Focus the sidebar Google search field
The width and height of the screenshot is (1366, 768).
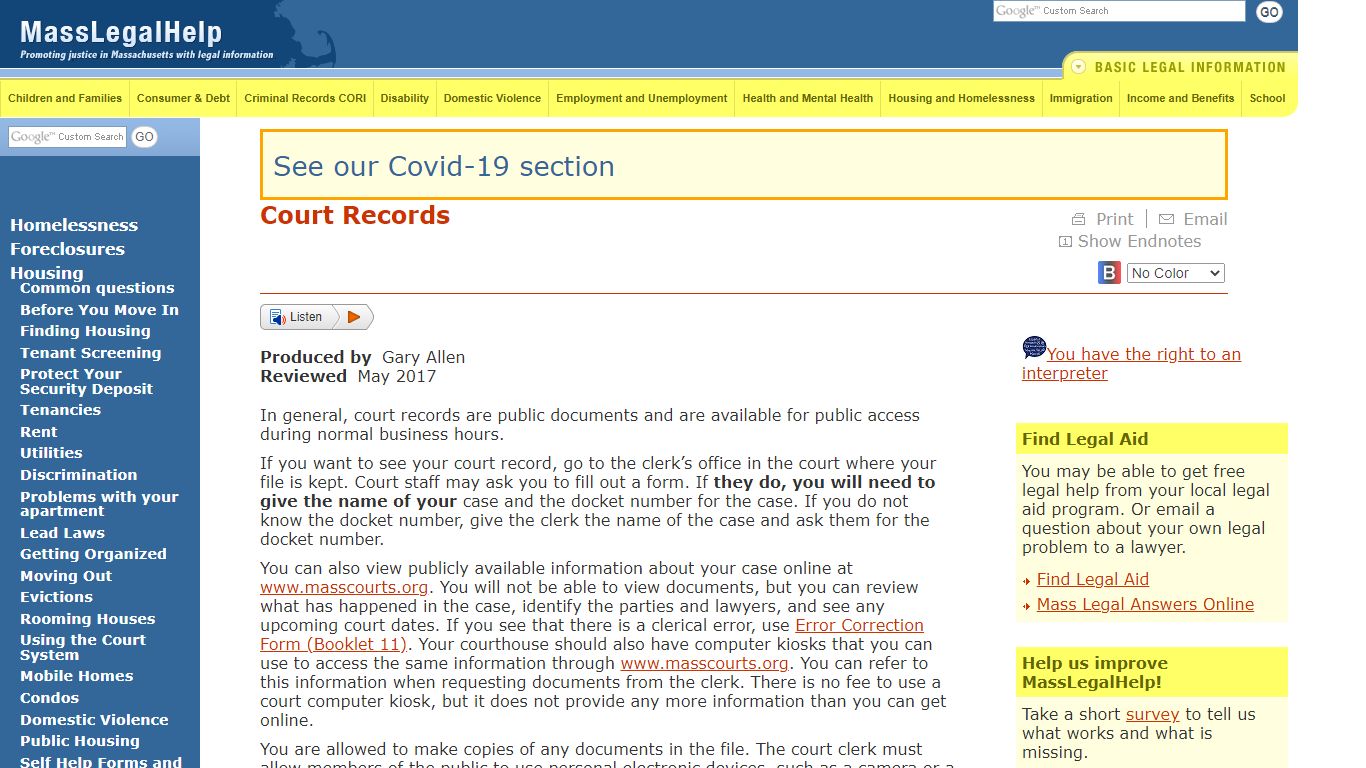click(68, 137)
